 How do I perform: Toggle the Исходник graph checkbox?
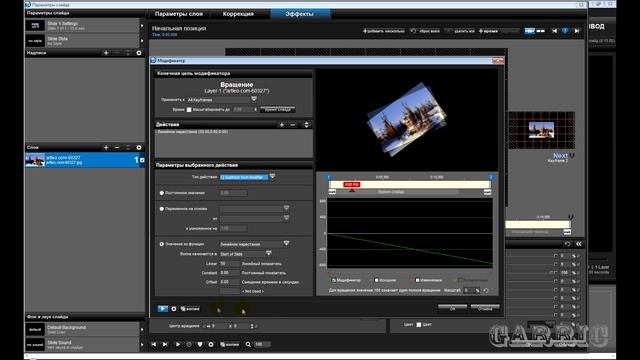click(x=376, y=280)
